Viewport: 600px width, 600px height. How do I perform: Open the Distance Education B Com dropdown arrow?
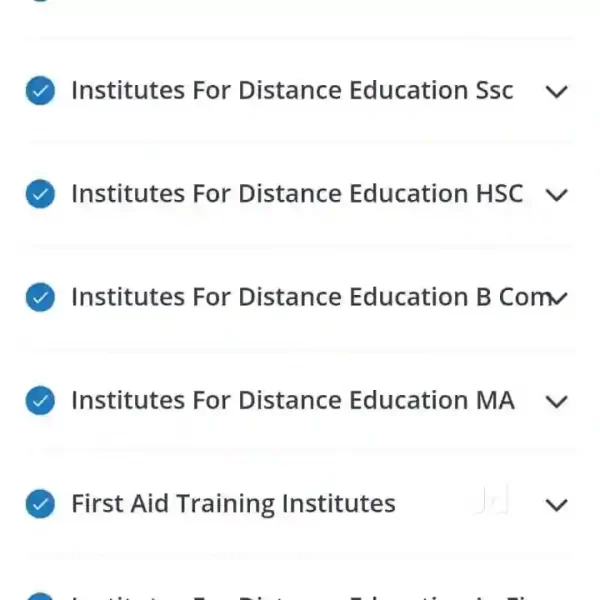pyautogui.click(x=558, y=298)
